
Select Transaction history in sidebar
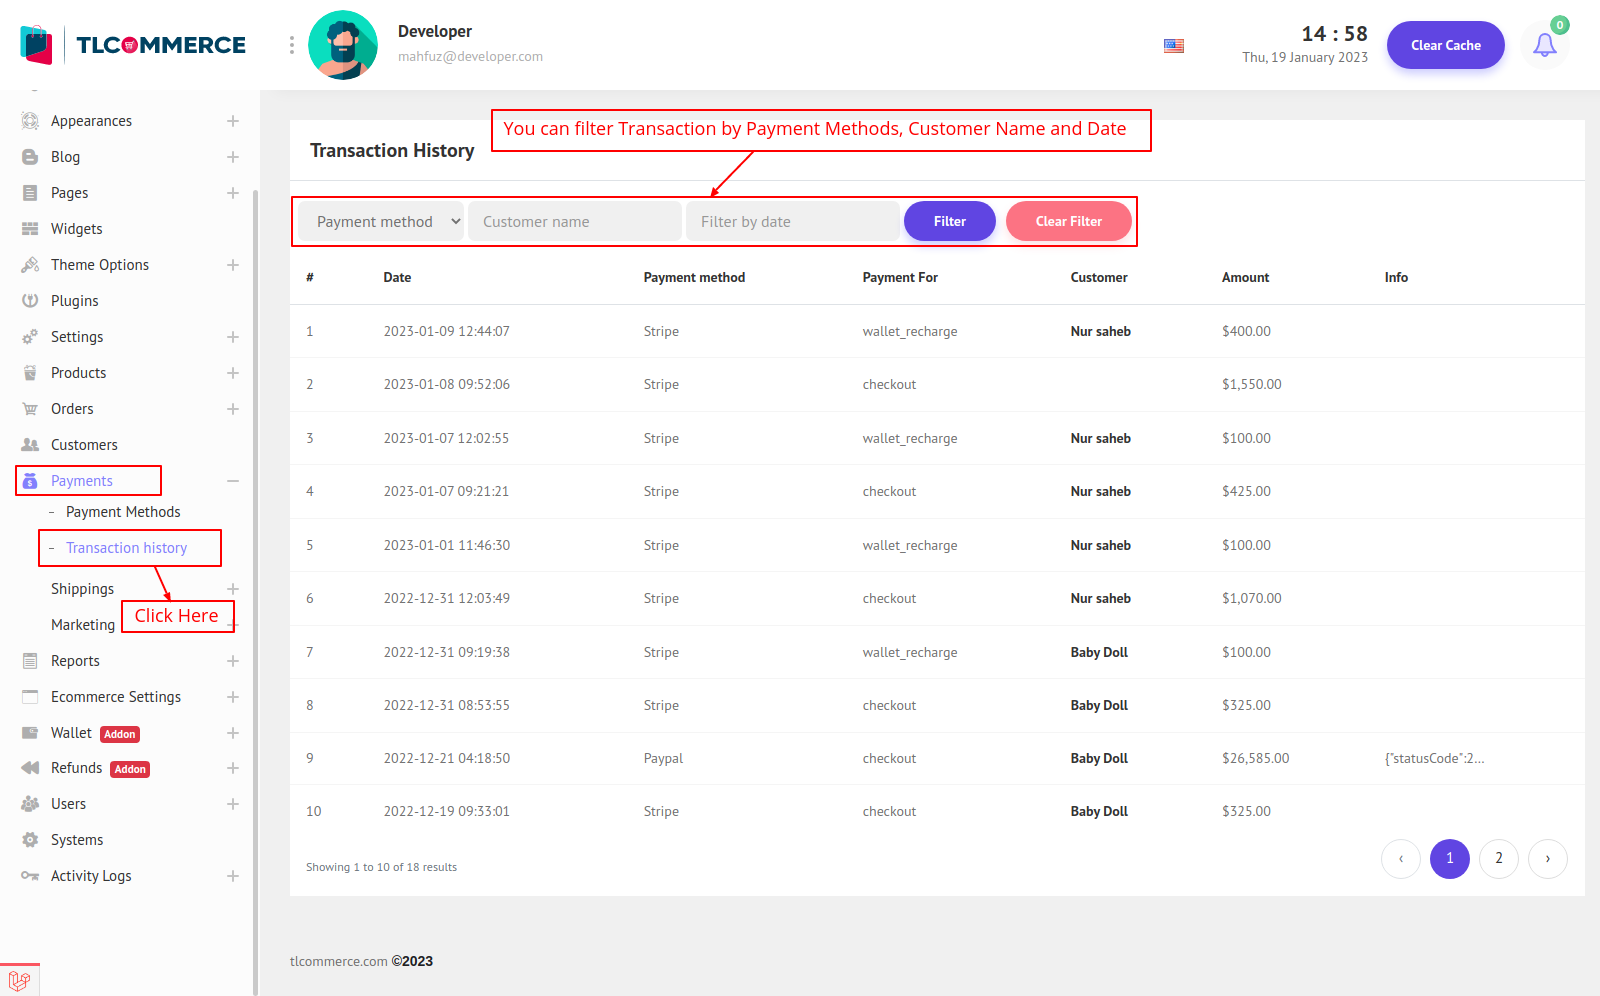(x=126, y=548)
